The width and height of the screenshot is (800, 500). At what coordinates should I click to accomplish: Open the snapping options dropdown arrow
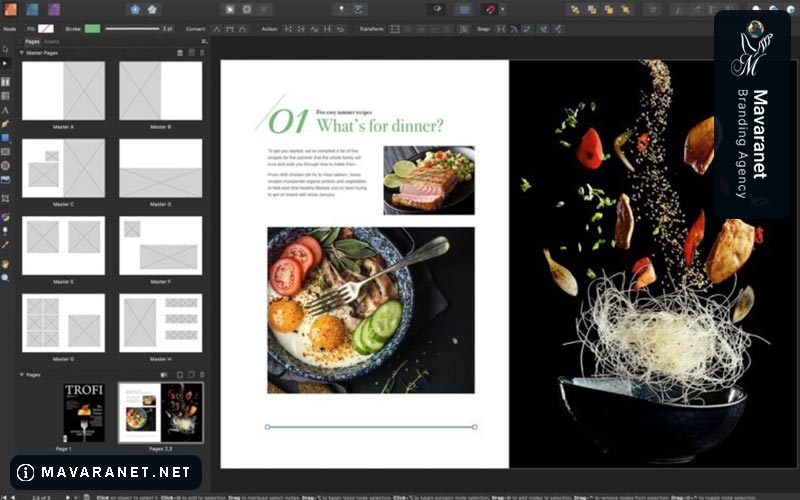pyautogui.click(x=503, y=9)
